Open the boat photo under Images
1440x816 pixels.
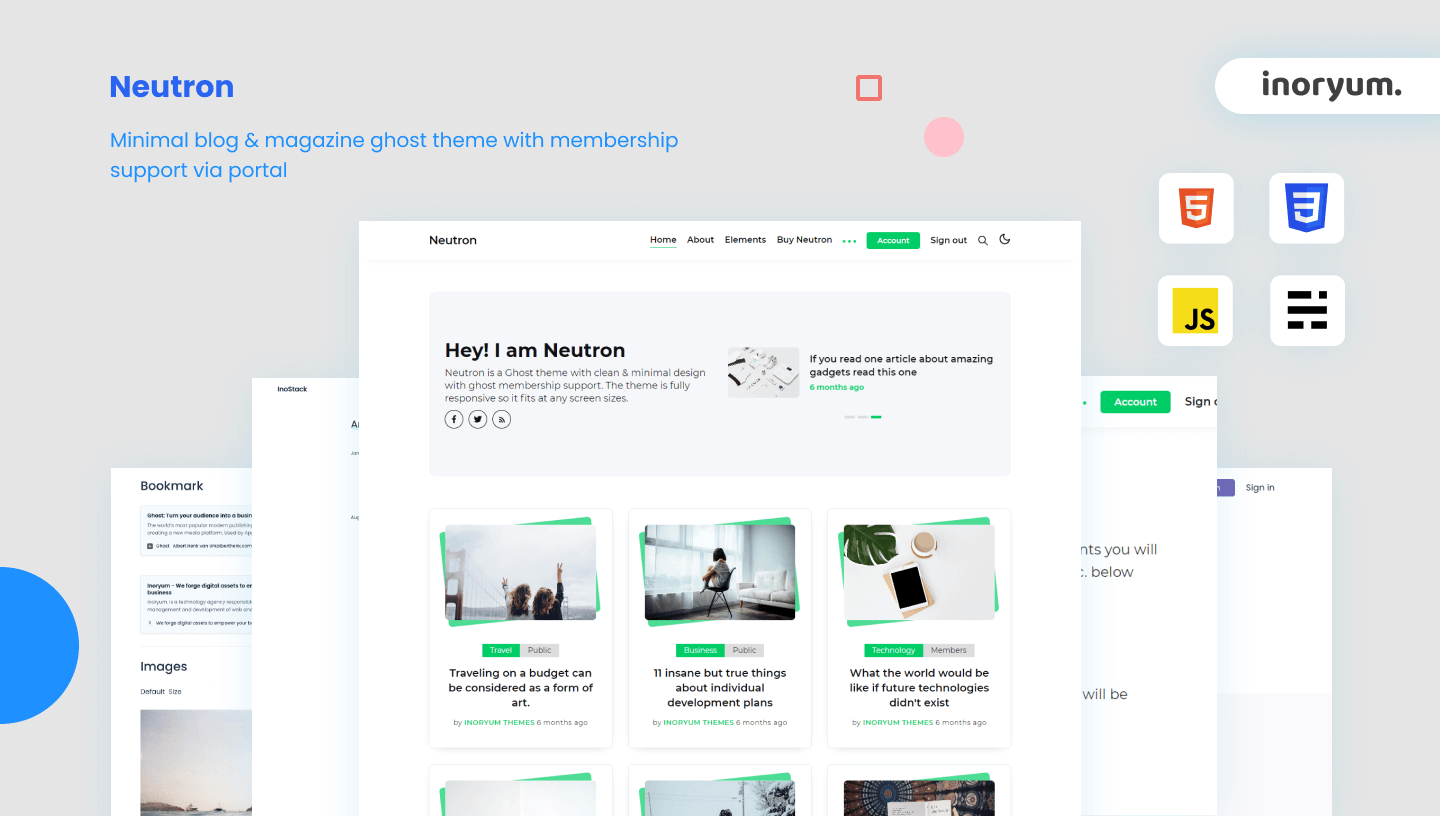click(x=196, y=763)
